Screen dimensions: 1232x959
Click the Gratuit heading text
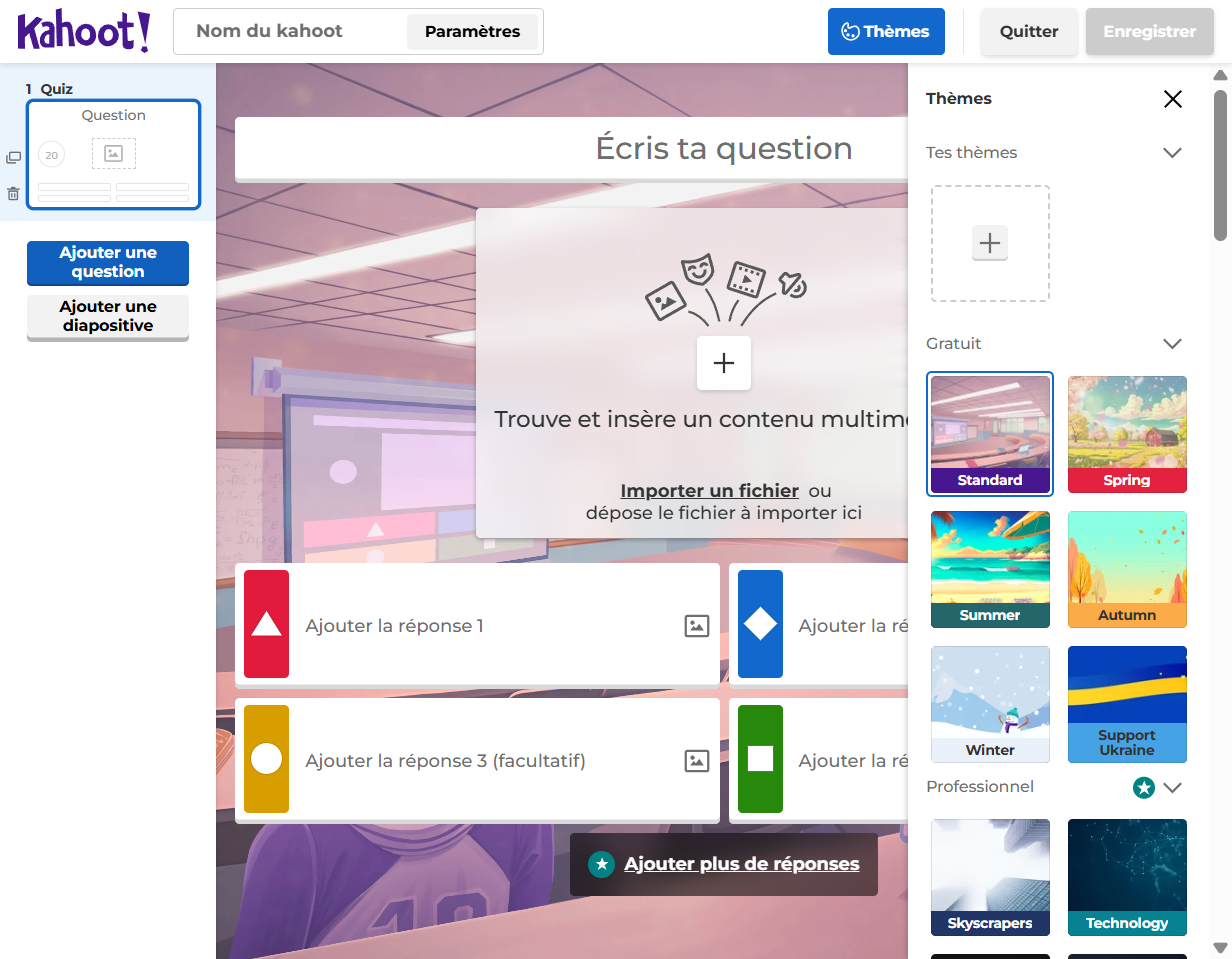pyautogui.click(x=954, y=344)
